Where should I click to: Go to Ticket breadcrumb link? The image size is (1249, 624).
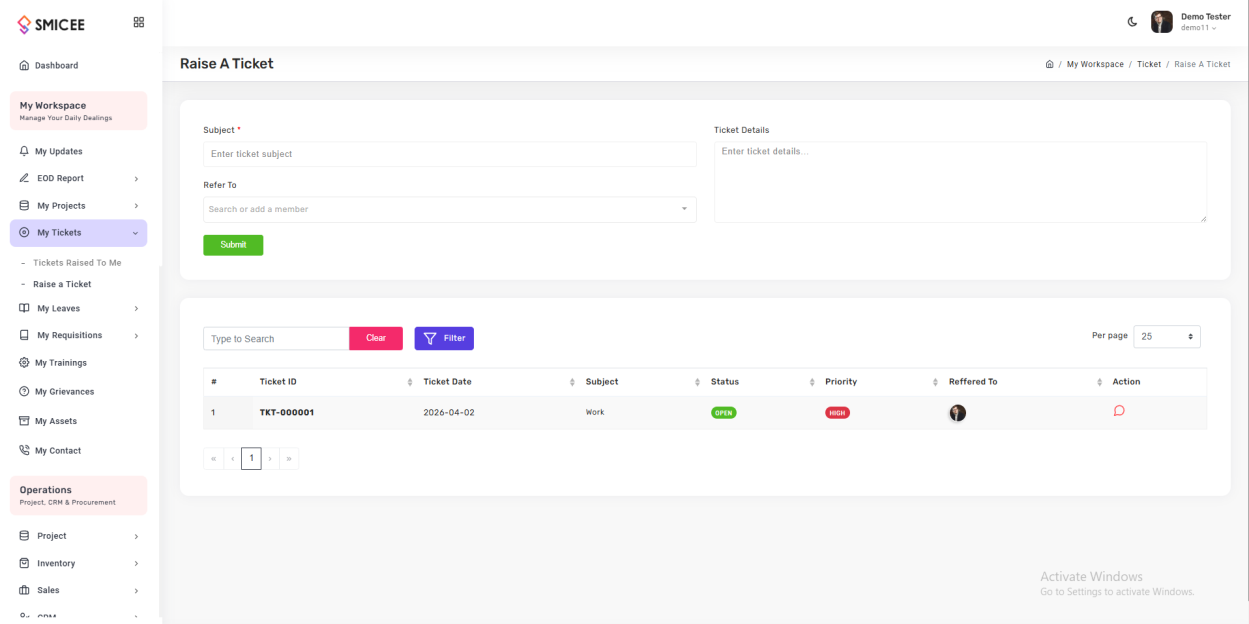coord(1149,64)
